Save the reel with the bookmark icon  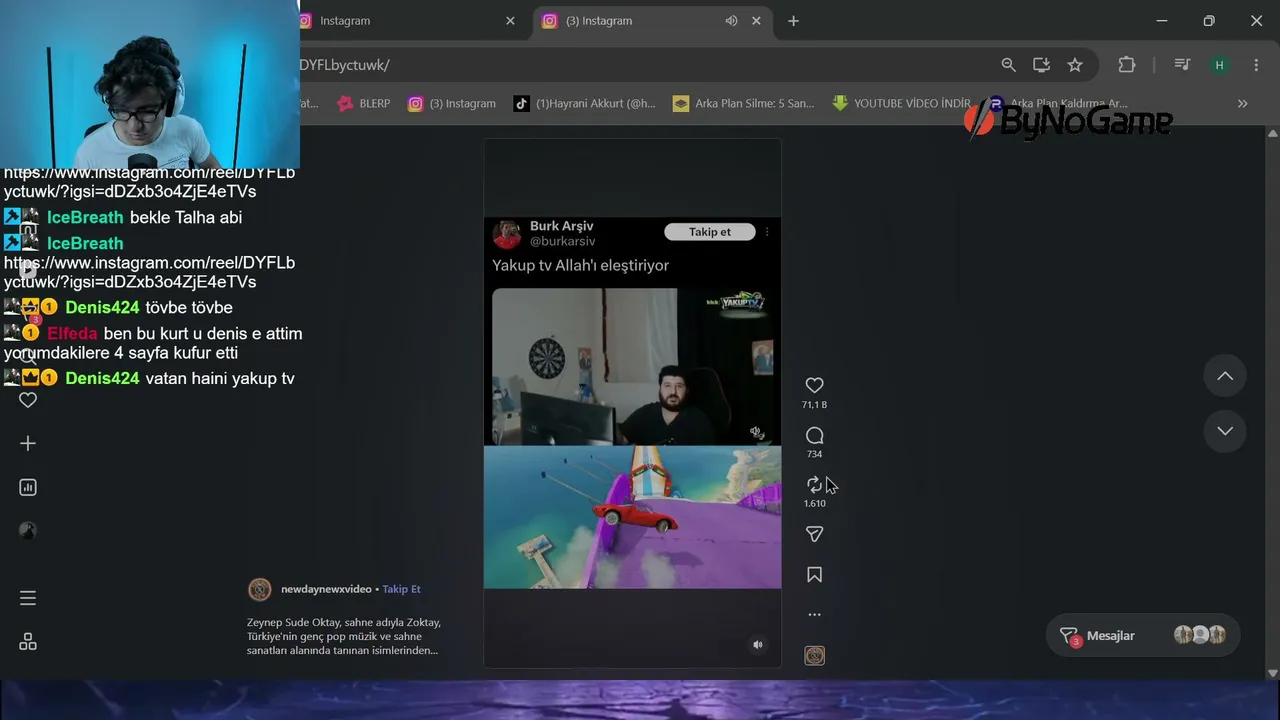coord(814,575)
